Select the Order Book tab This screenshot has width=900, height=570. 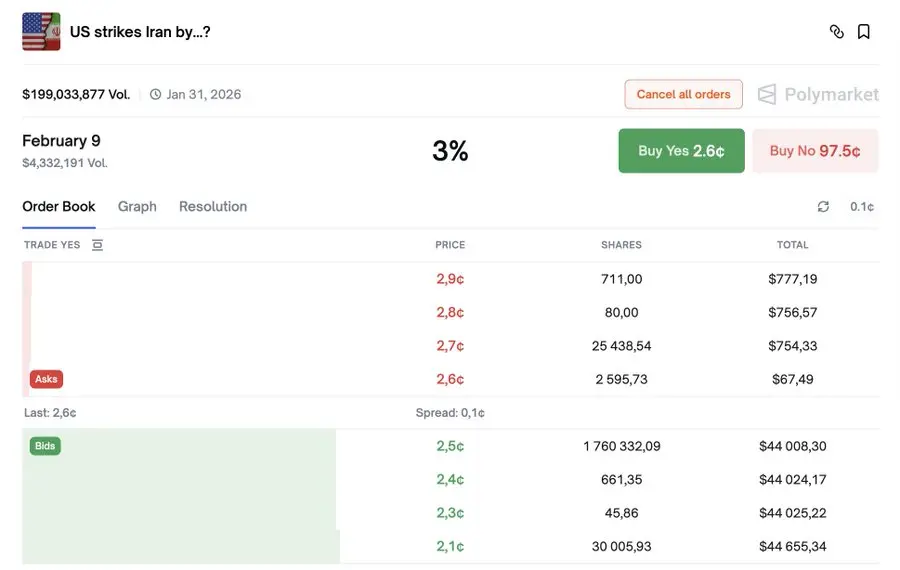coord(59,207)
